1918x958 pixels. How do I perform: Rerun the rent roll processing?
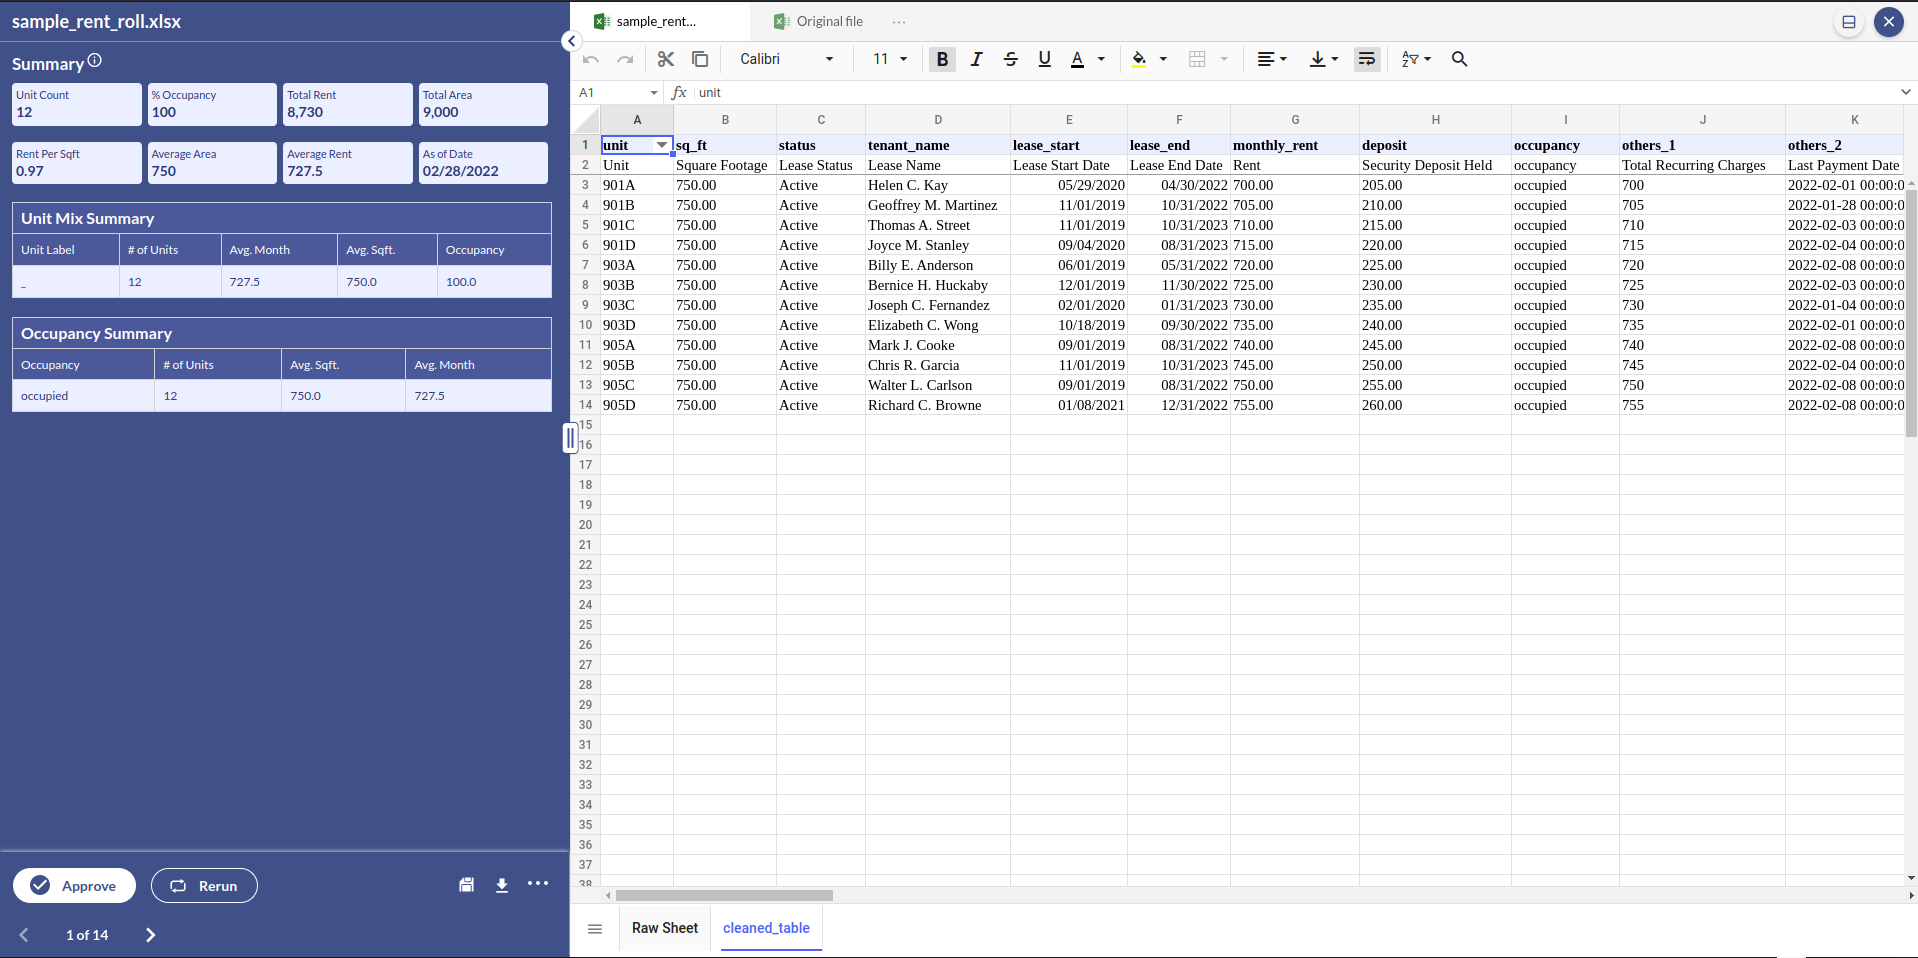204,886
